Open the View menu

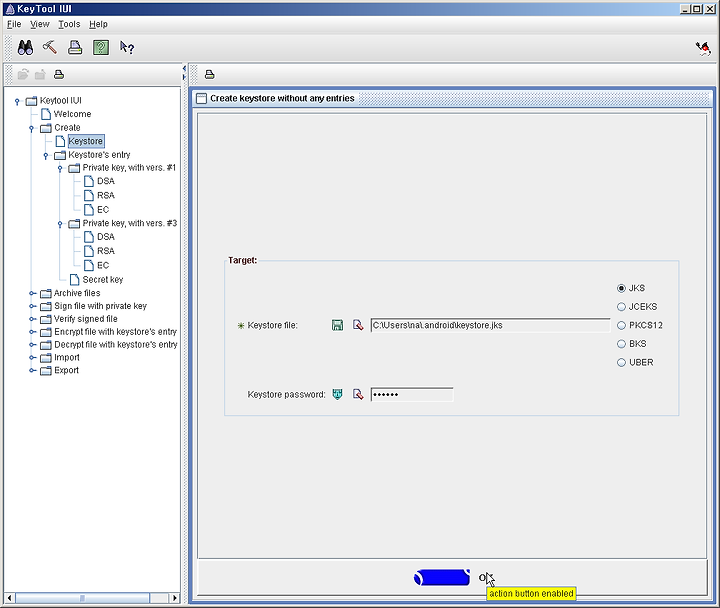40,24
